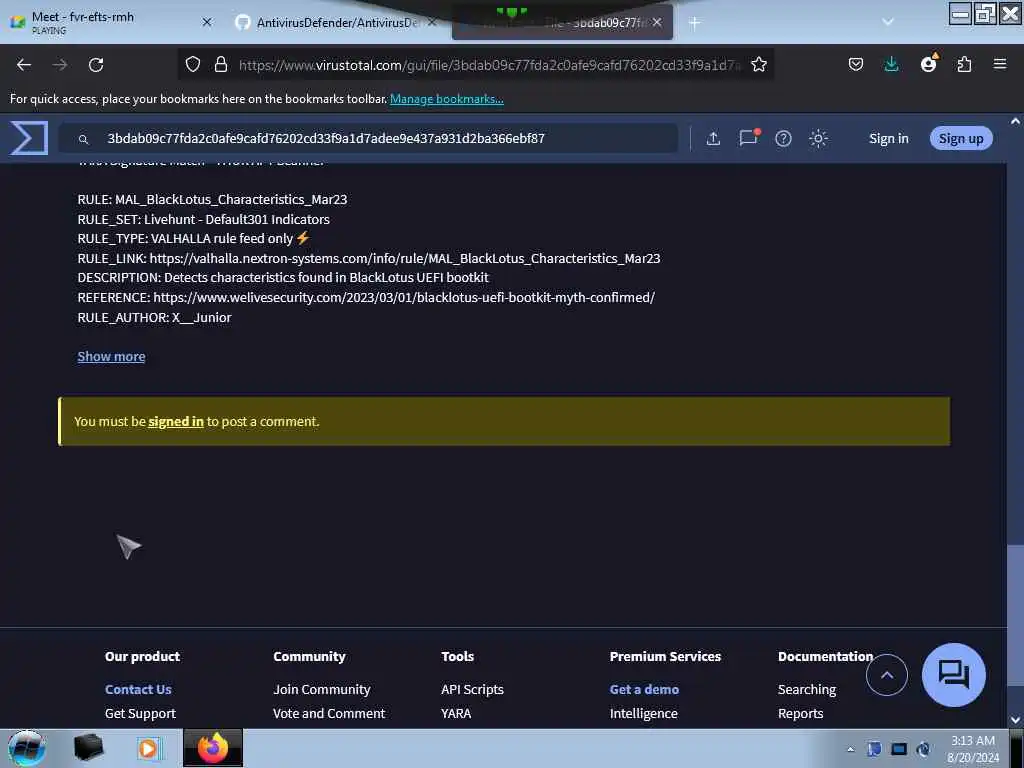Open the YARA footer link

(x=456, y=713)
